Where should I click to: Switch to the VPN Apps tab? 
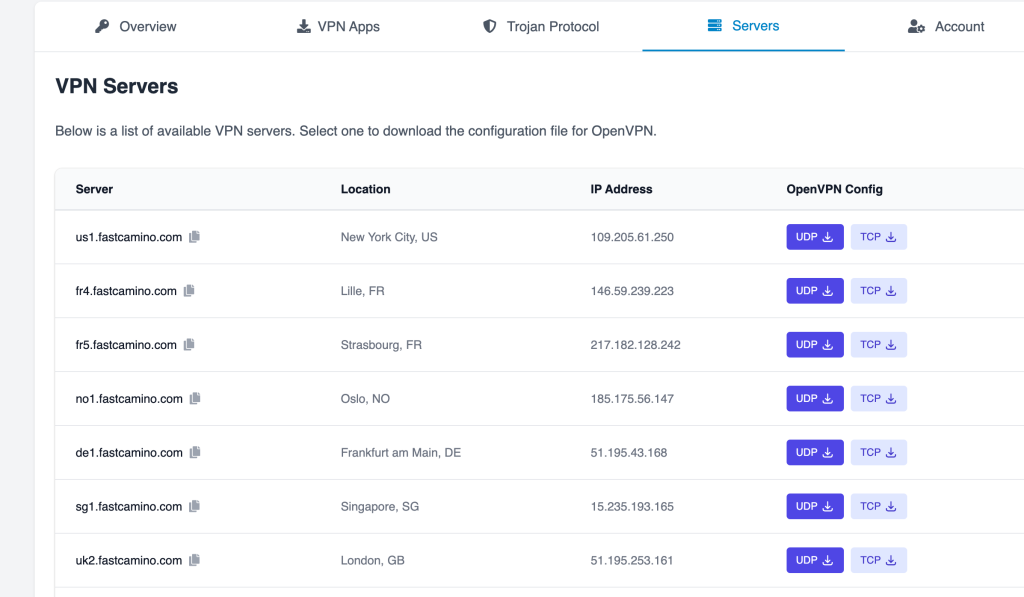point(338,27)
